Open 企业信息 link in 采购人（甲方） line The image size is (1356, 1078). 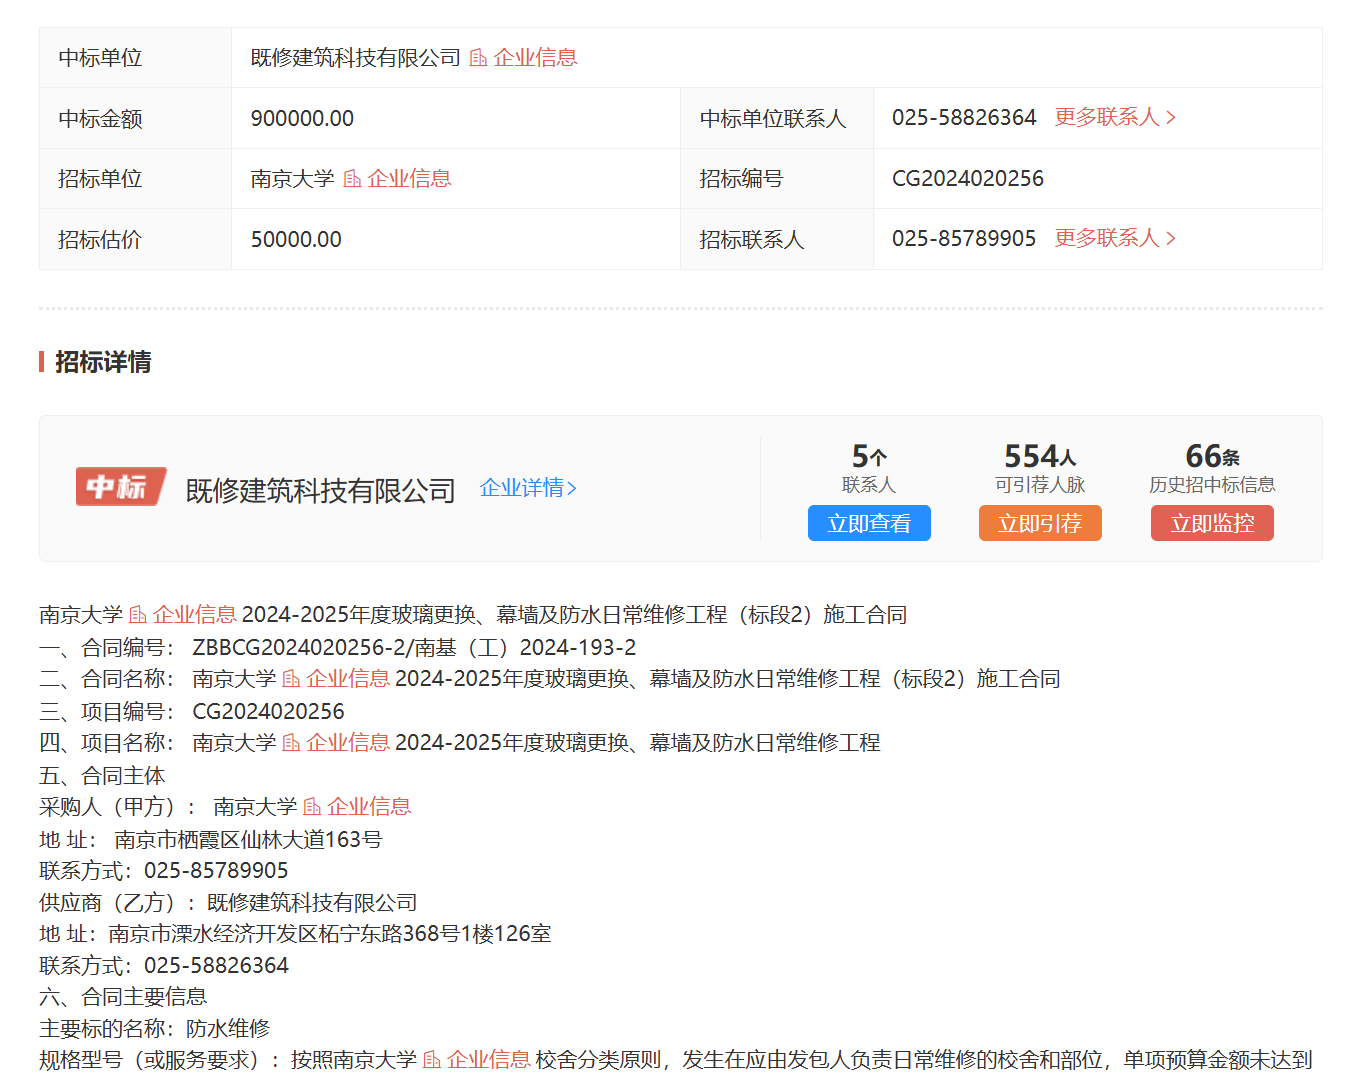(369, 807)
